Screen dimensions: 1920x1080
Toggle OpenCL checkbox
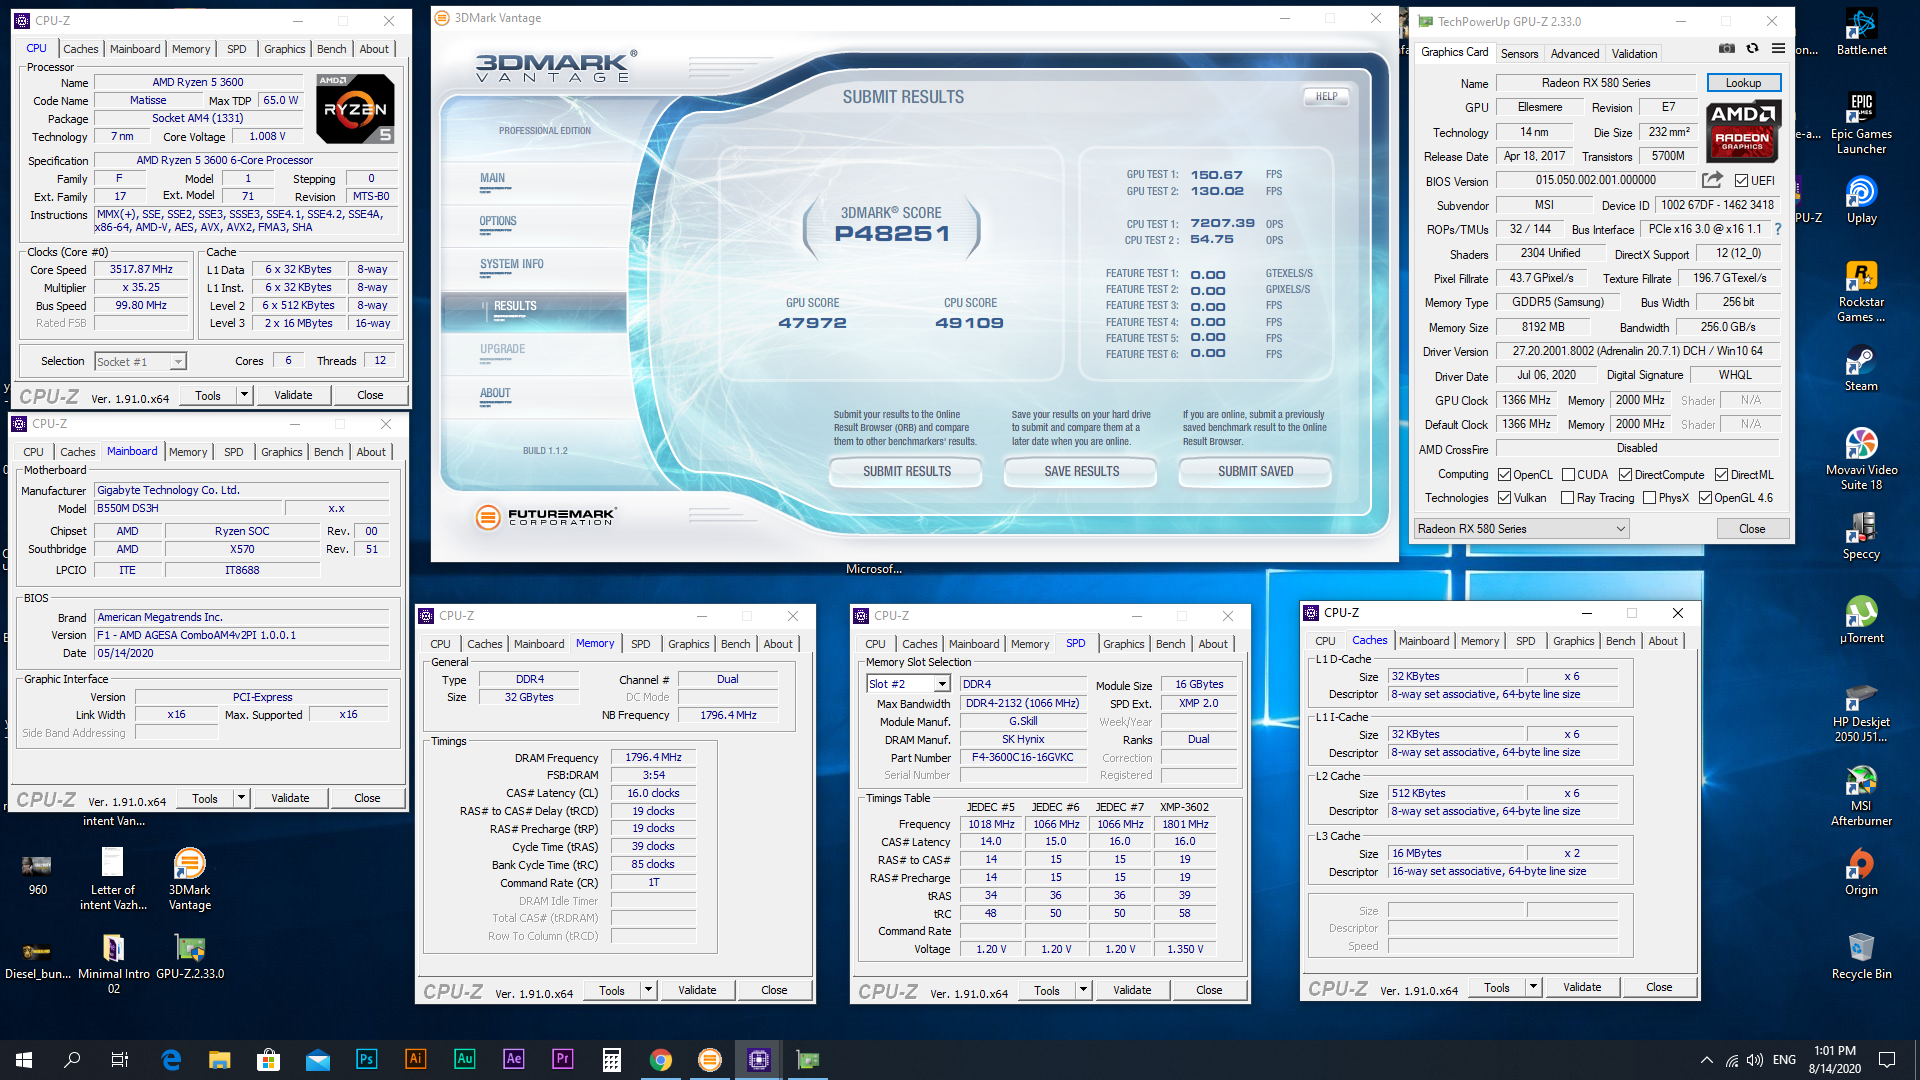(x=1504, y=475)
